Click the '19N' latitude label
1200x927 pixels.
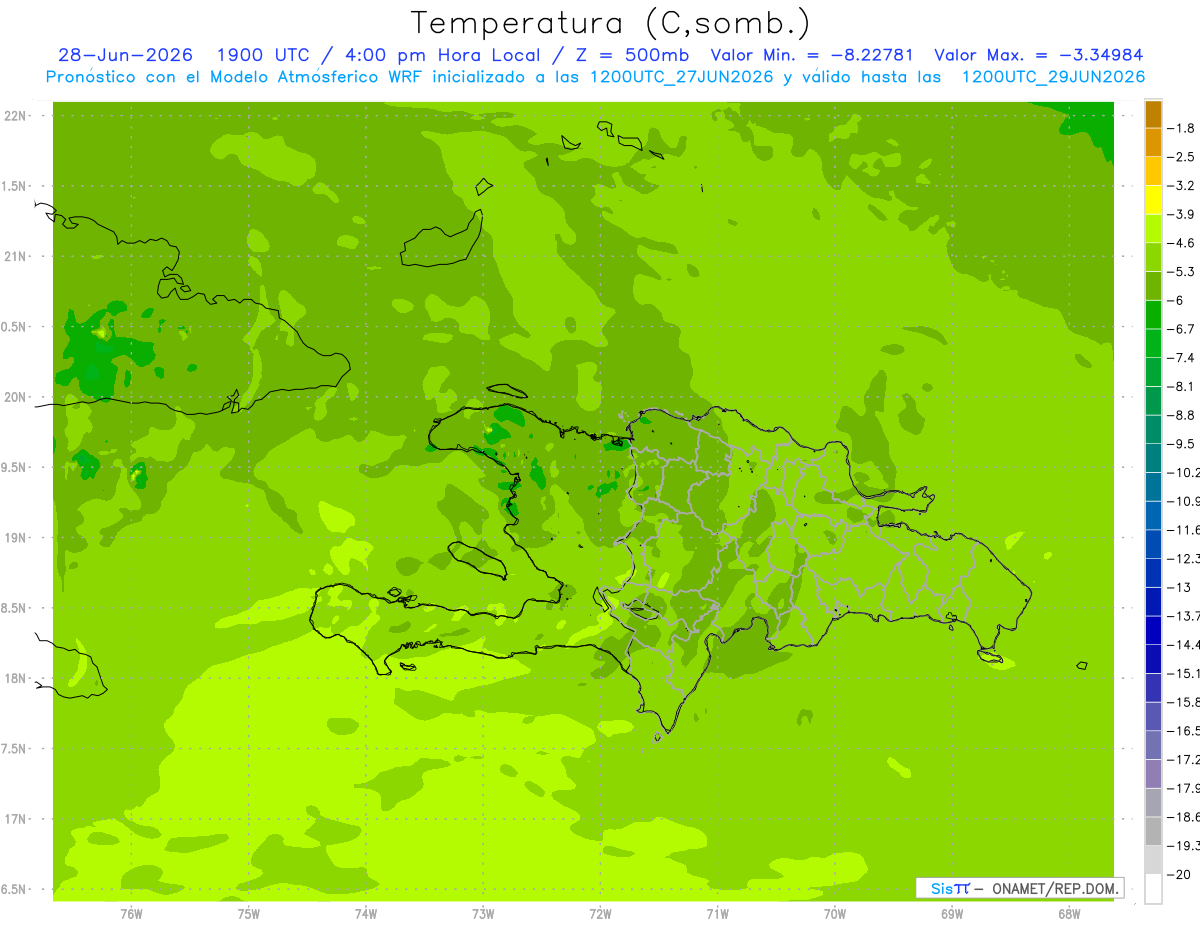tap(17, 538)
